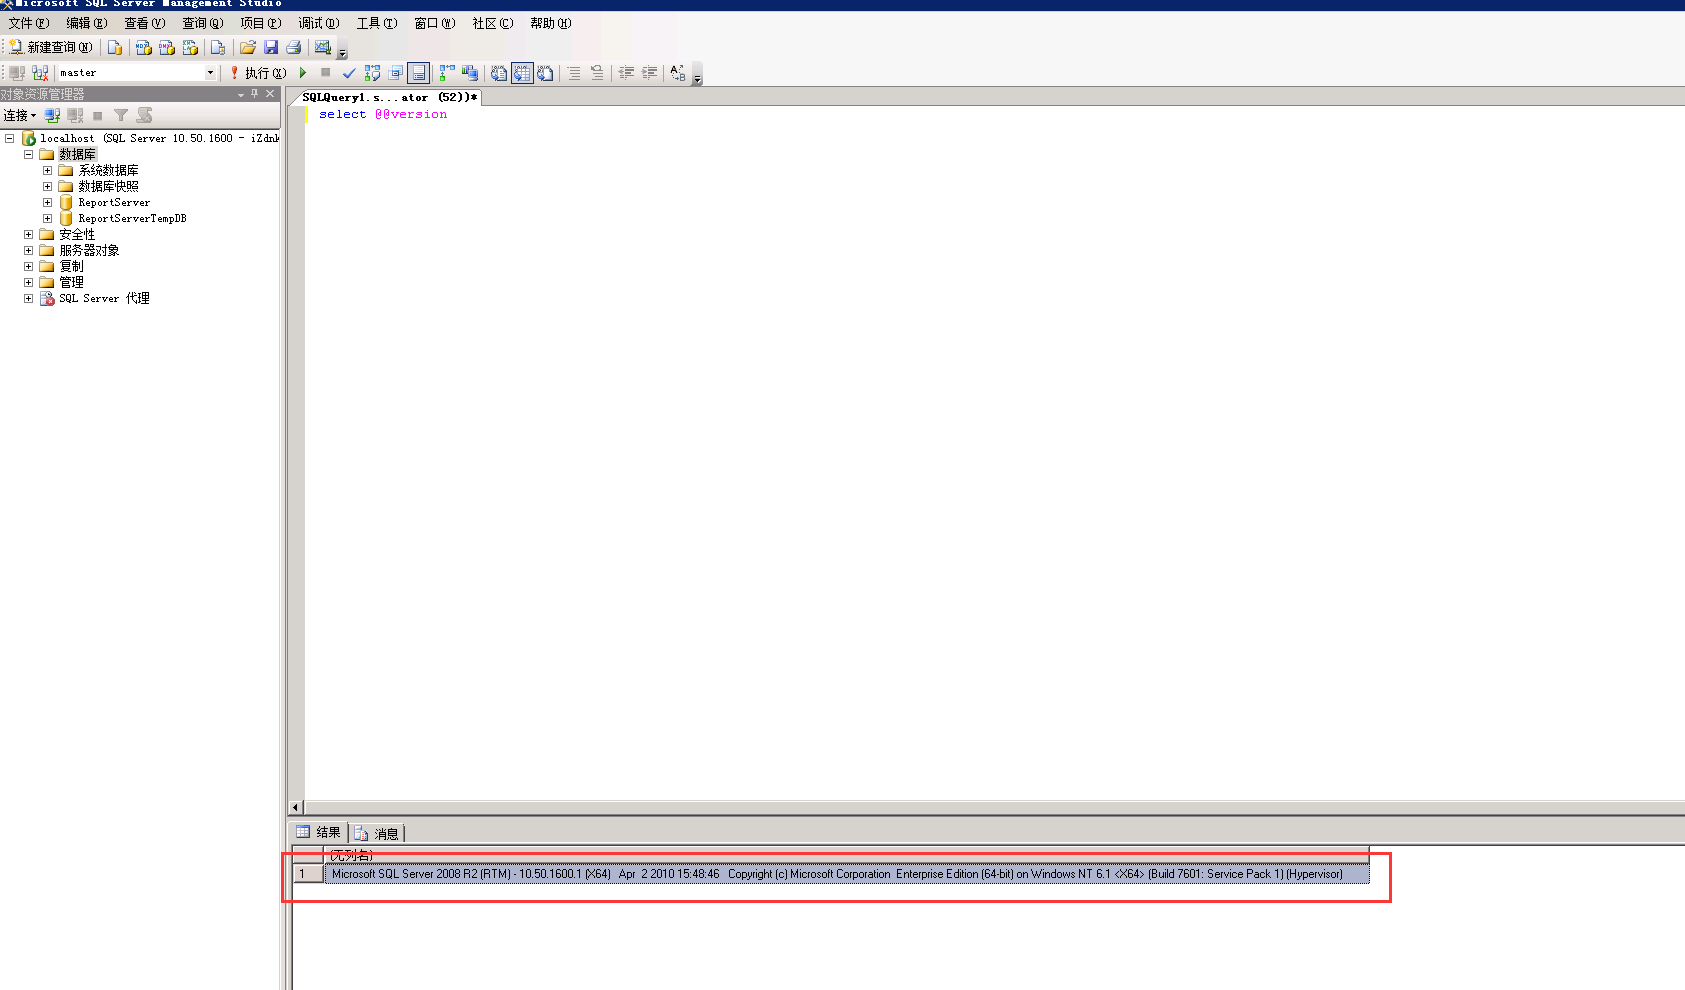Collapse the localhost server node

tap(9, 139)
